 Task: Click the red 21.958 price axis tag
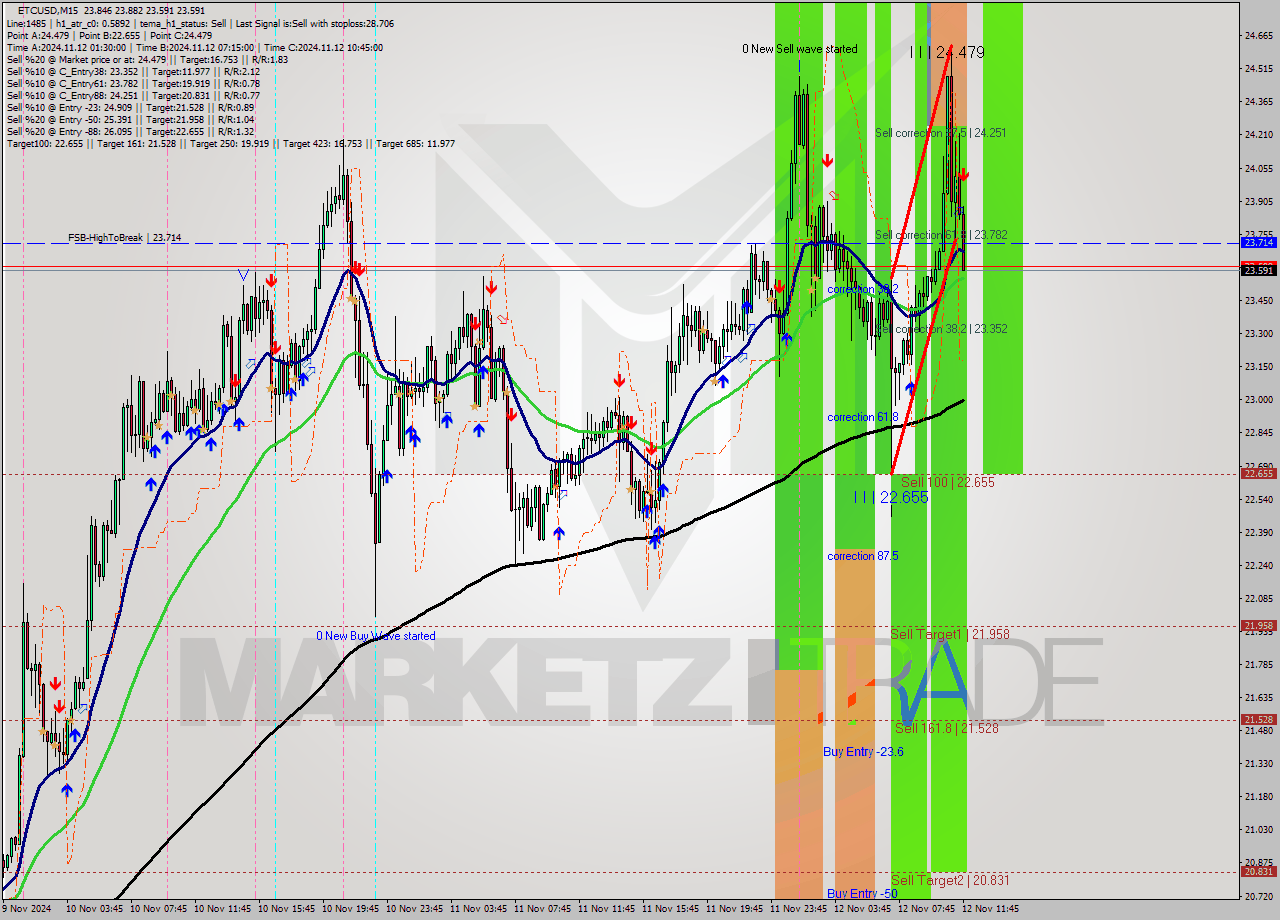[x=1258, y=626]
